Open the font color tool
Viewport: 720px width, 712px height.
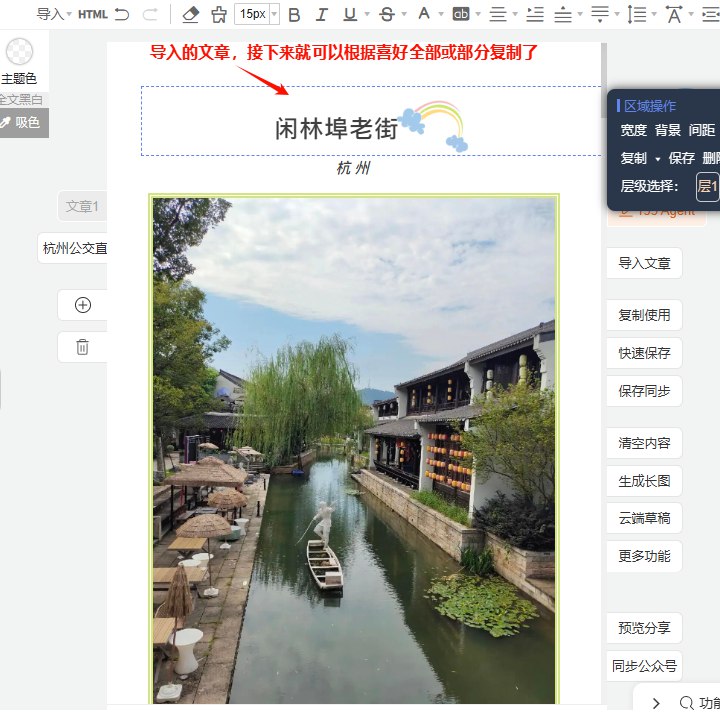(424, 14)
